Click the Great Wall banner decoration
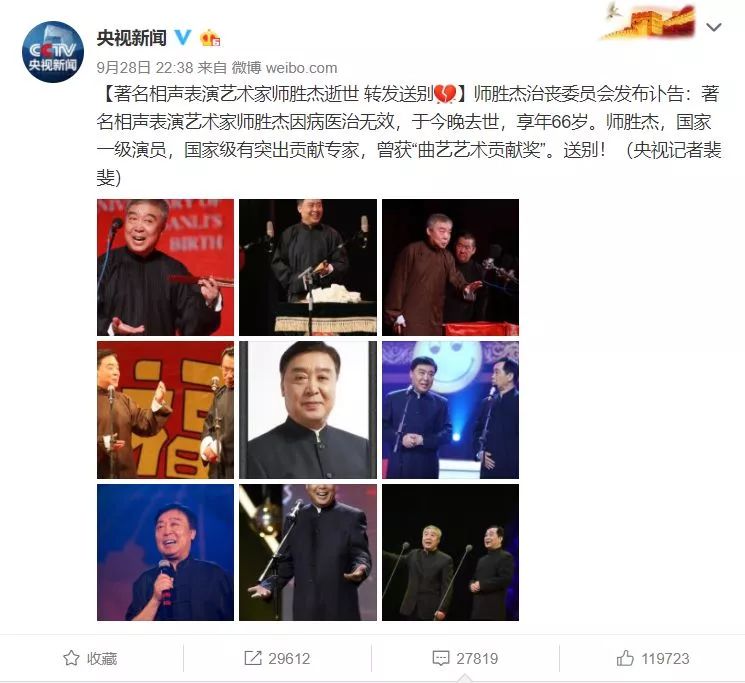 649,20
